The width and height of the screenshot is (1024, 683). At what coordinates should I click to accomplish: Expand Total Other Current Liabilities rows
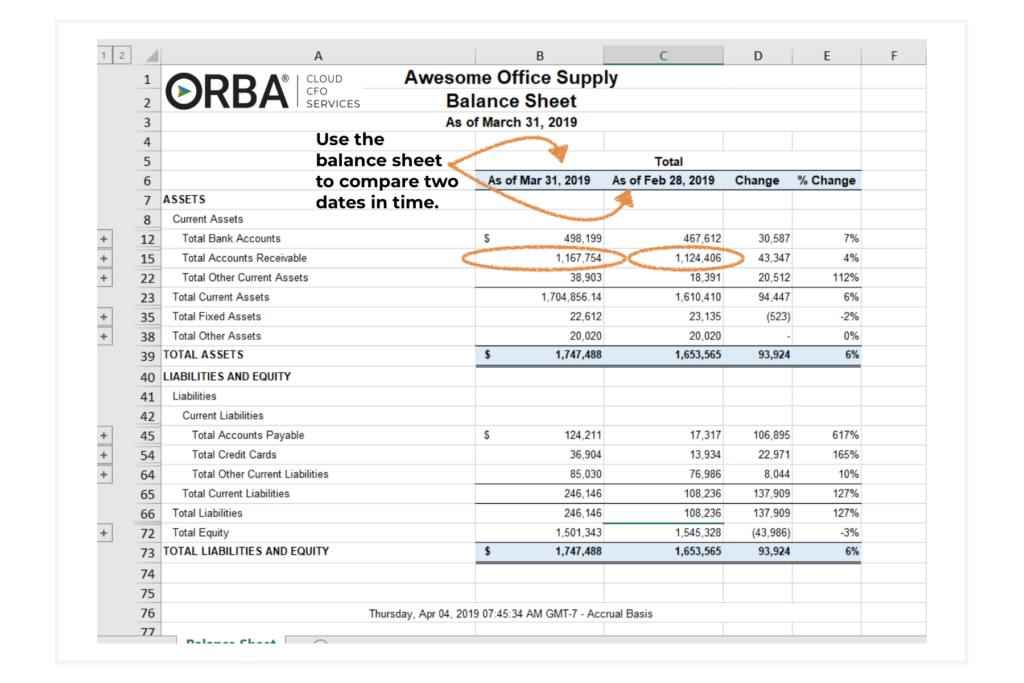tap(105, 474)
